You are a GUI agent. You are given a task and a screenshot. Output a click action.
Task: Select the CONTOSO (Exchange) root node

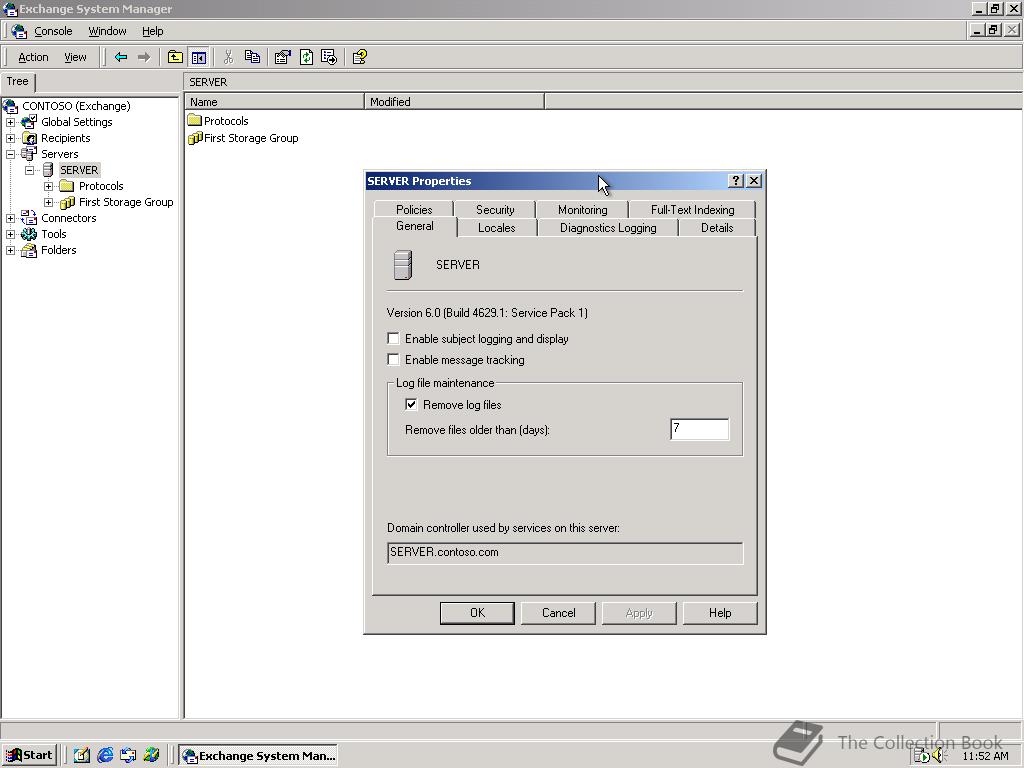(76, 106)
